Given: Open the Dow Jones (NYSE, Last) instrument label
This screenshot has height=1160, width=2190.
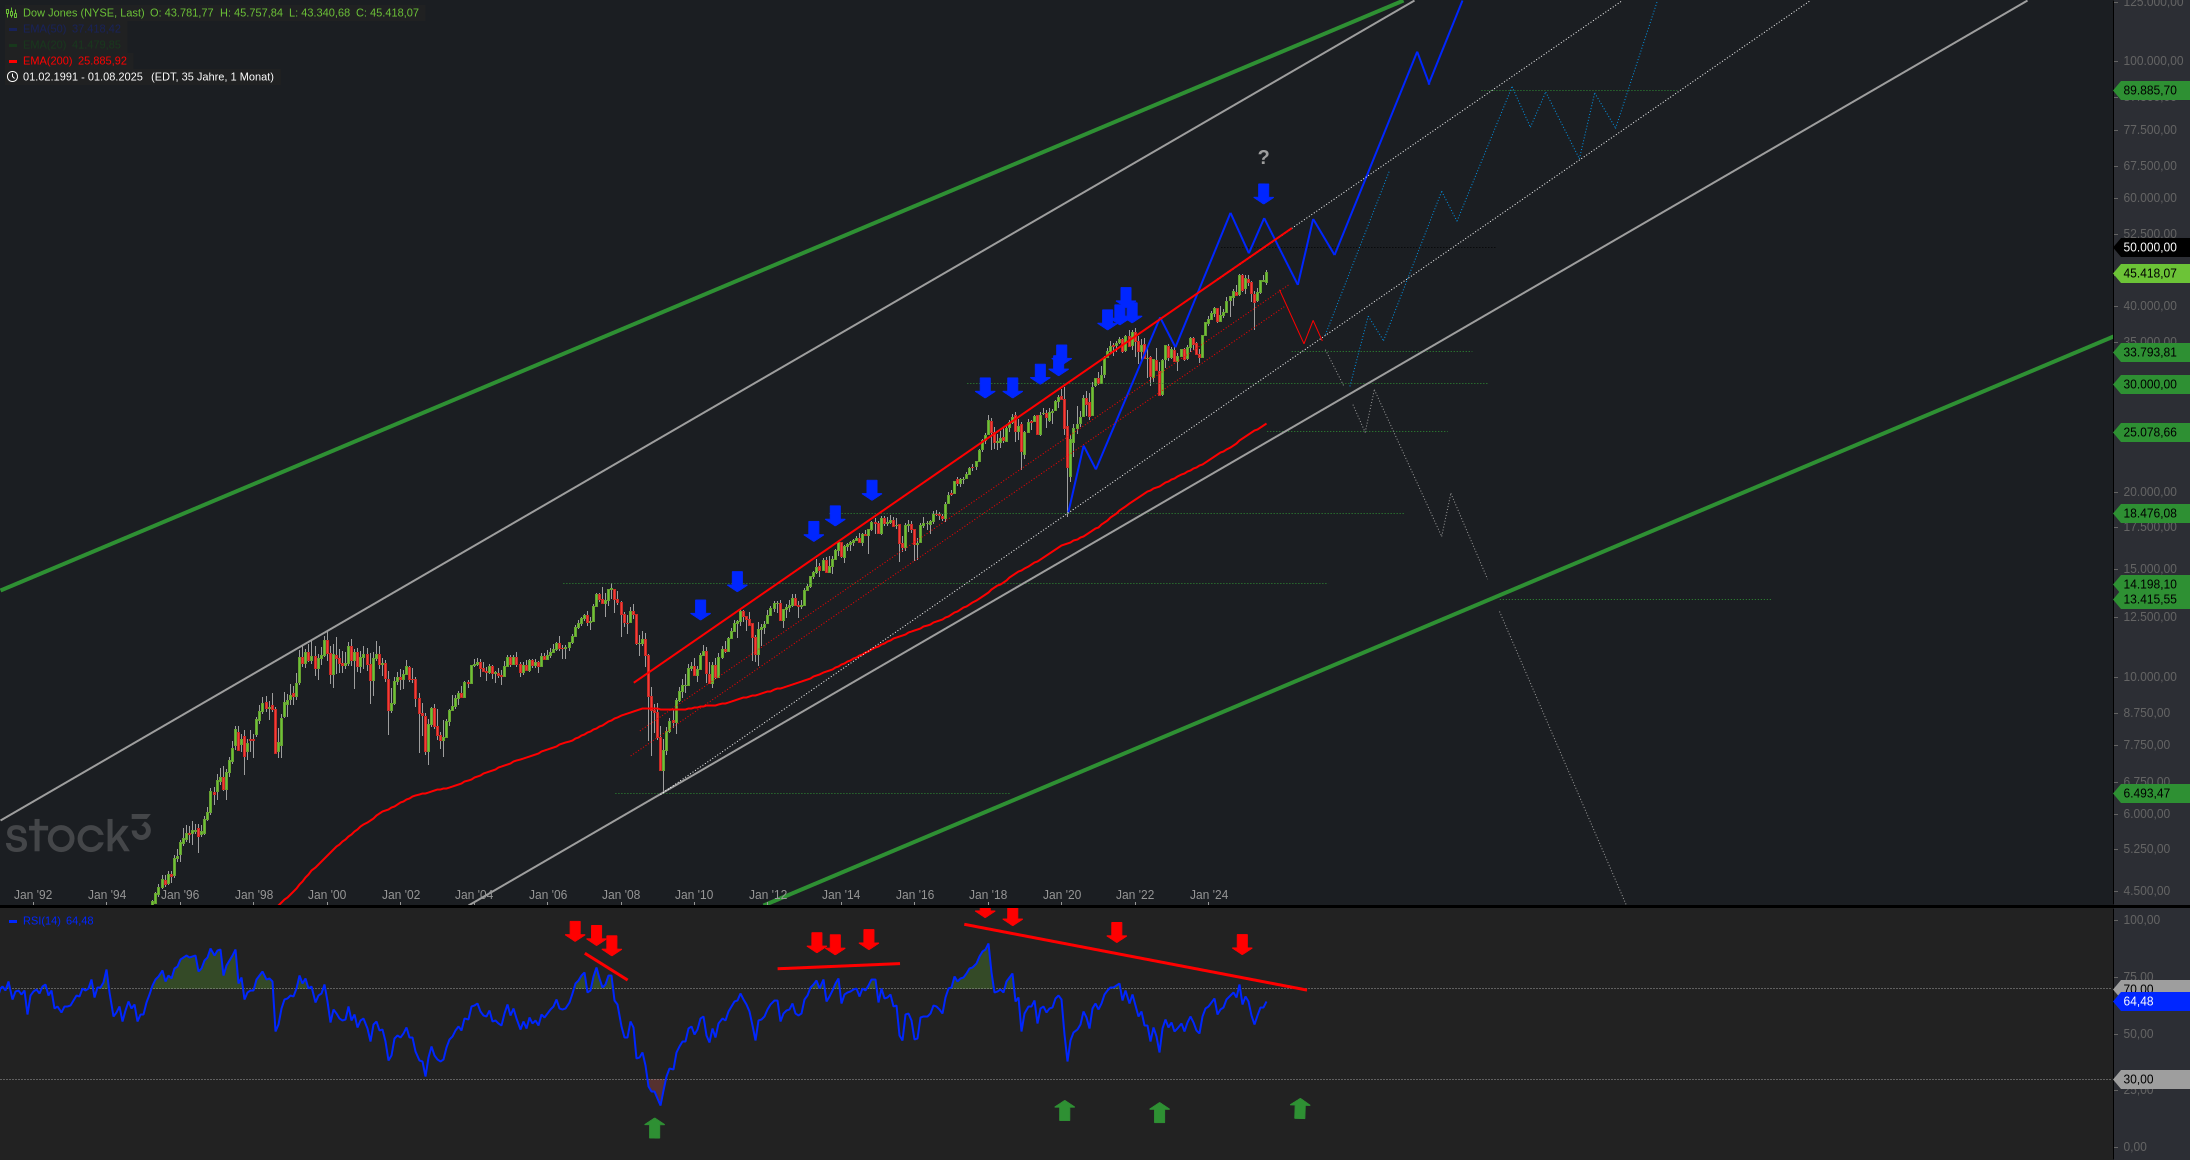Looking at the screenshot, I should pyautogui.click(x=83, y=13).
